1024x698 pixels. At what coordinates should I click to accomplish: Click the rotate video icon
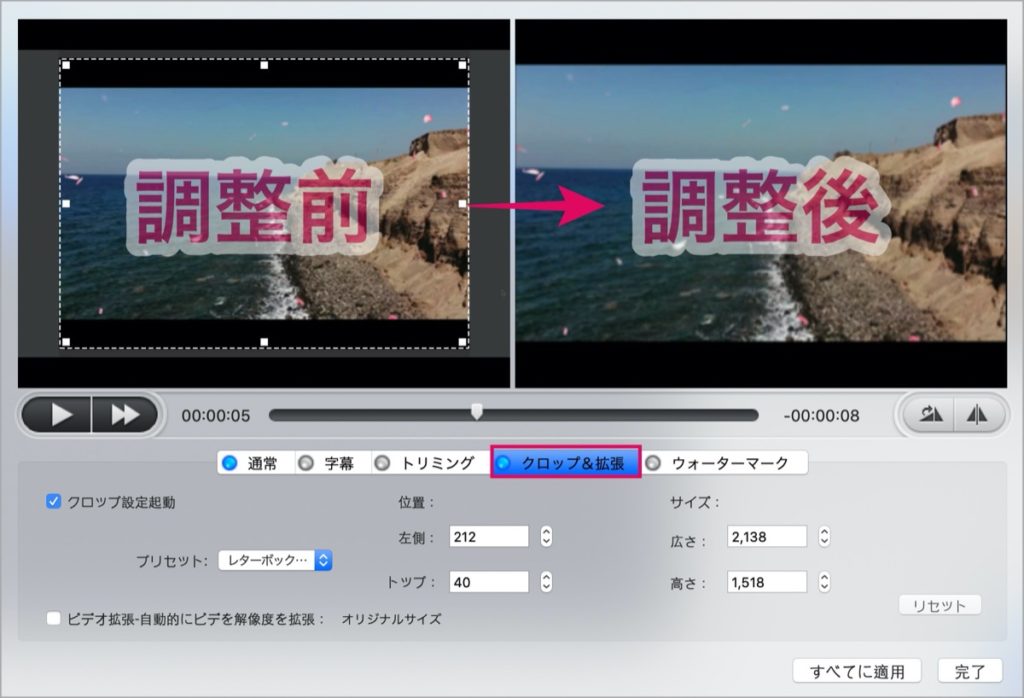(x=930, y=414)
